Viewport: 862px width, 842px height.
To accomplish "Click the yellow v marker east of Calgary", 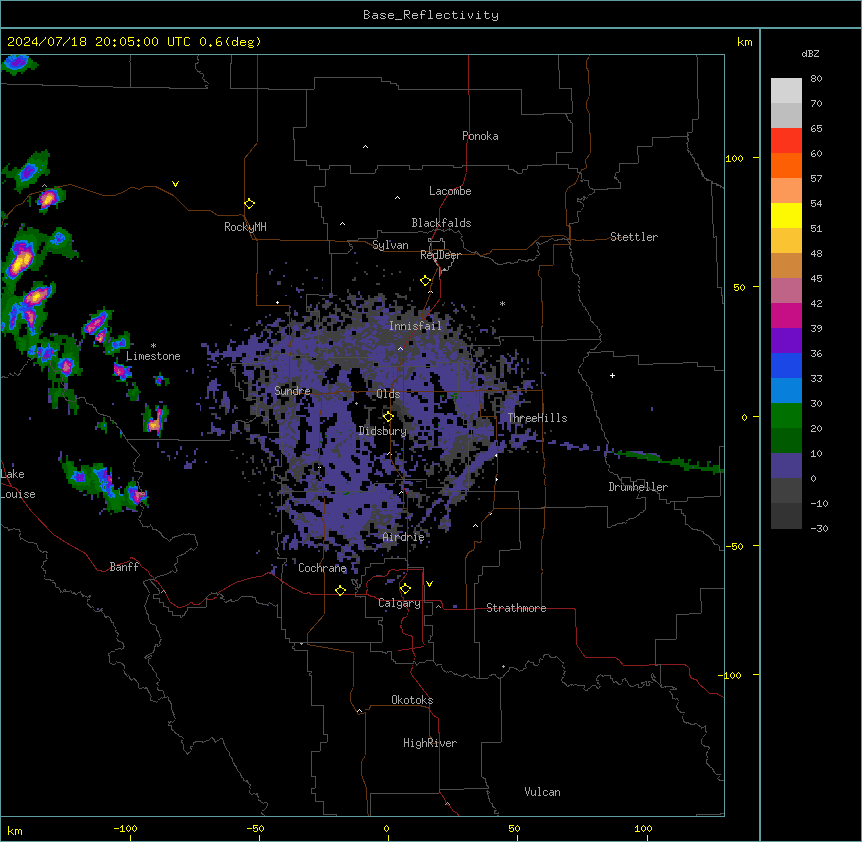I will pyautogui.click(x=429, y=584).
